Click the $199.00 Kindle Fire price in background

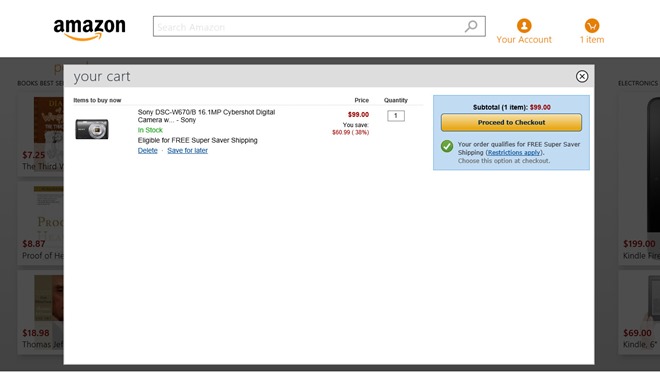(x=639, y=244)
